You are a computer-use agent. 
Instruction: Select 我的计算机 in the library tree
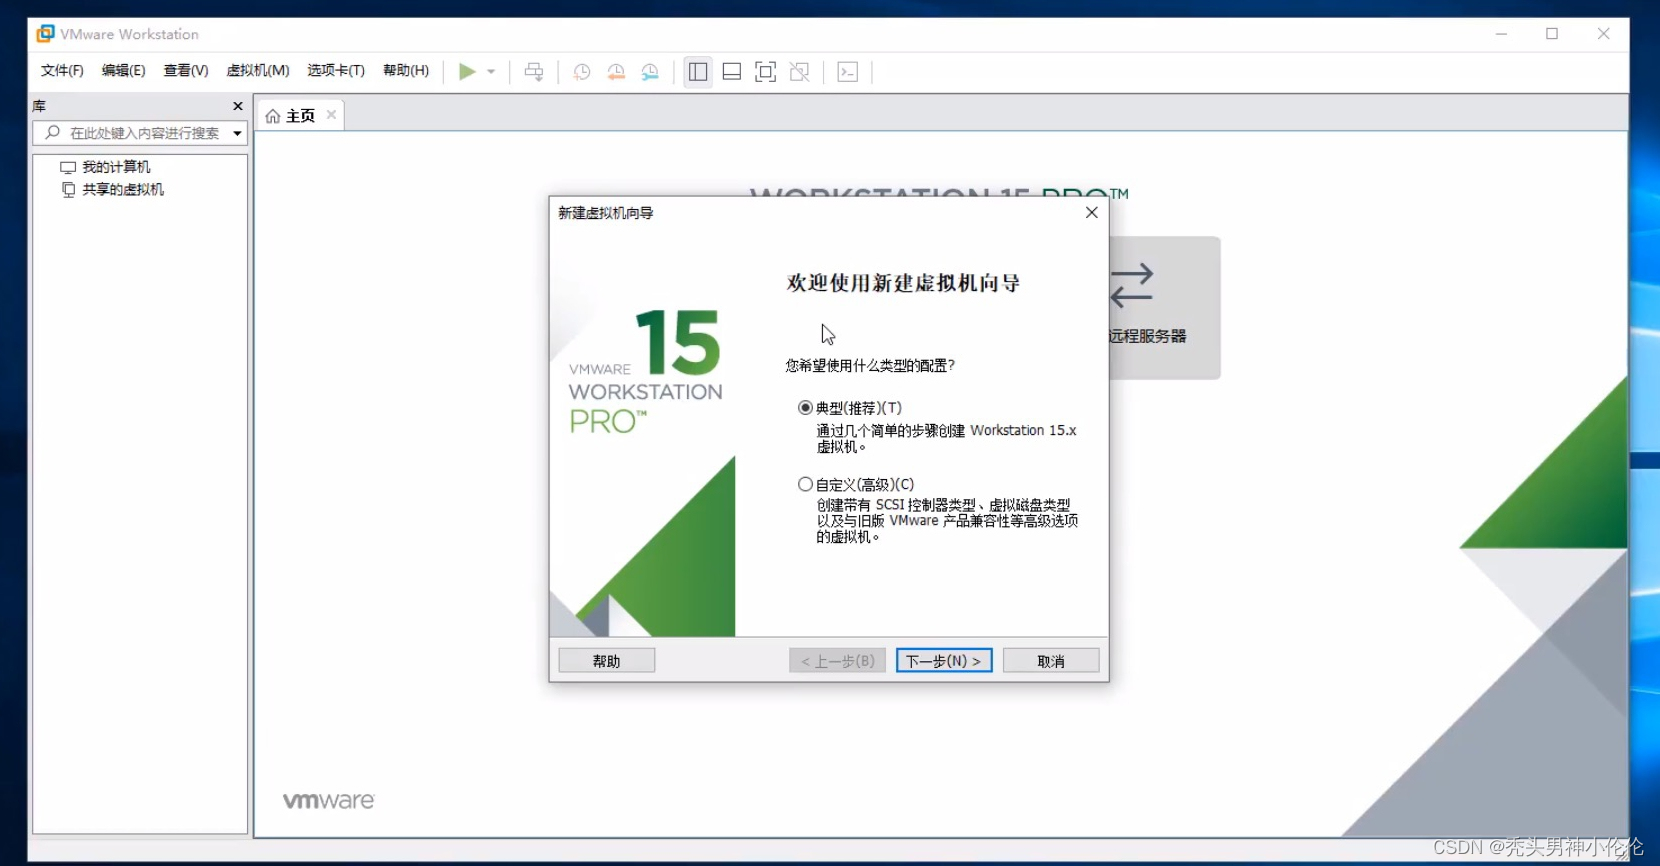coord(116,167)
